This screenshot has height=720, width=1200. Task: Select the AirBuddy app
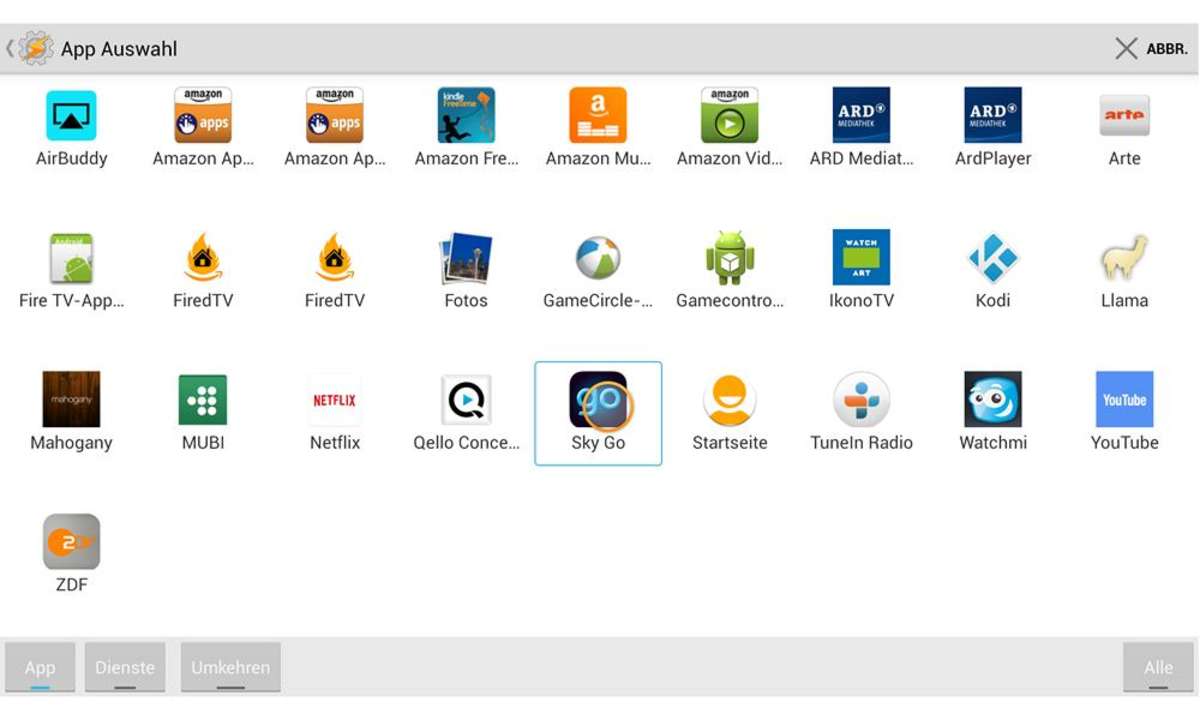71,128
